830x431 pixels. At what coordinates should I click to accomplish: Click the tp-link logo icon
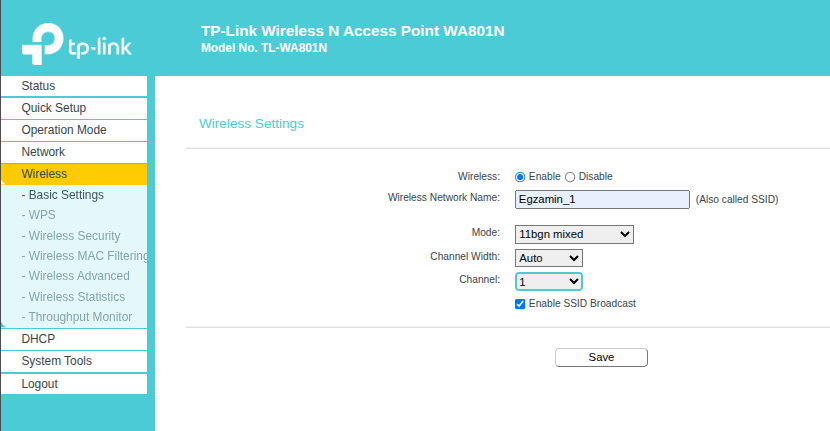pos(42,44)
